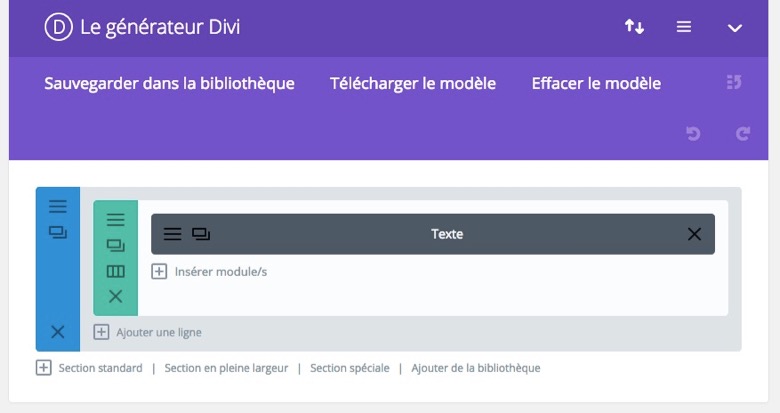
Task: Click the undo arrow icon
Action: [x=693, y=133]
